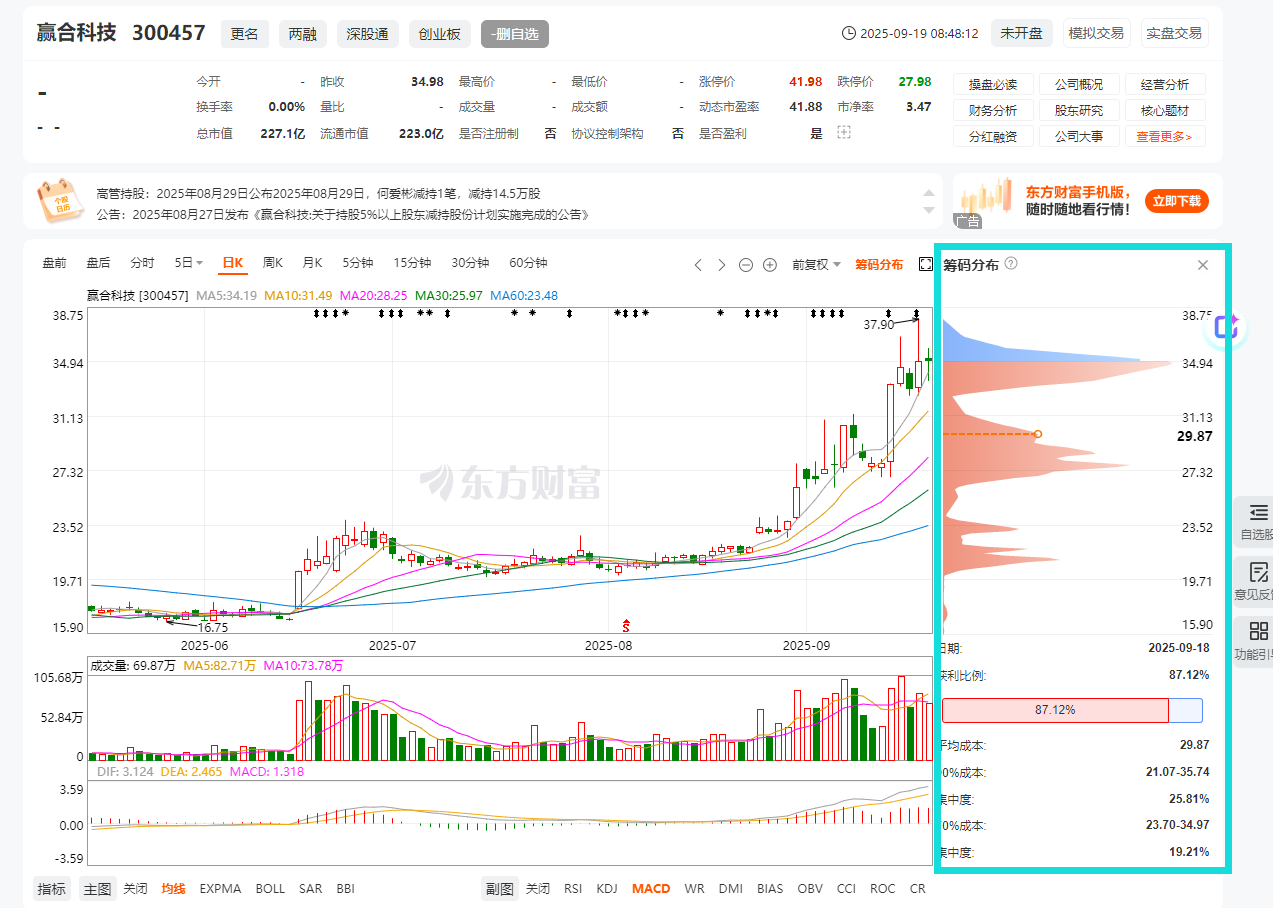Open 意见反馈 sidebar icon
Image resolution: width=1273 pixels, height=908 pixels.
tap(1256, 581)
